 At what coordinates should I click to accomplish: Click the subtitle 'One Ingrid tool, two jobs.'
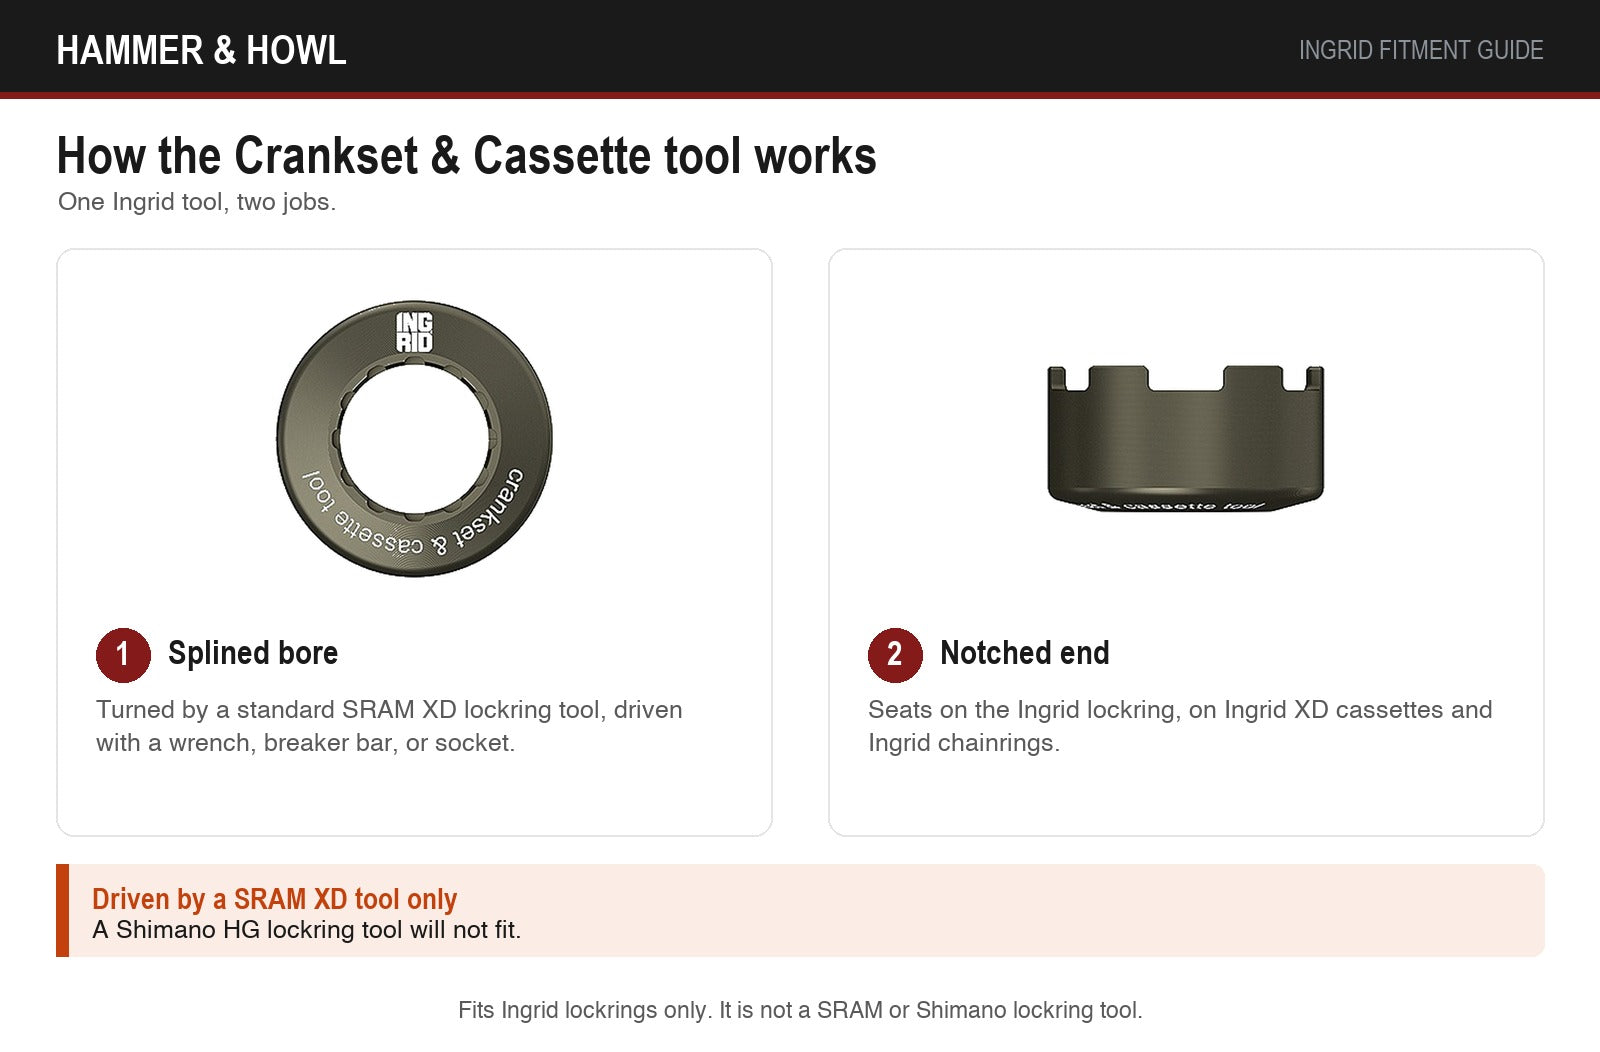pyautogui.click(x=197, y=202)
